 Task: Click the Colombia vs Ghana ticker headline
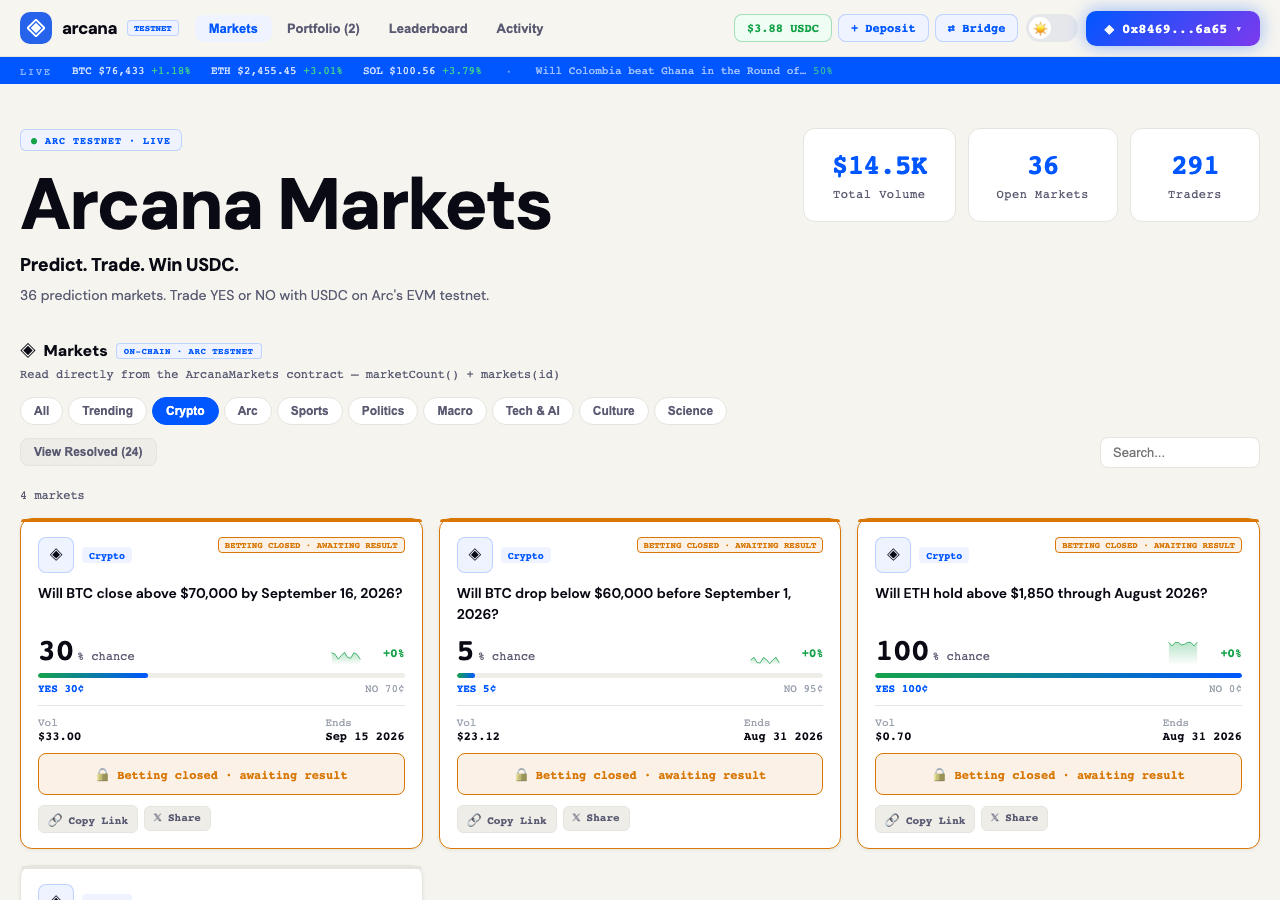(683, 71)
